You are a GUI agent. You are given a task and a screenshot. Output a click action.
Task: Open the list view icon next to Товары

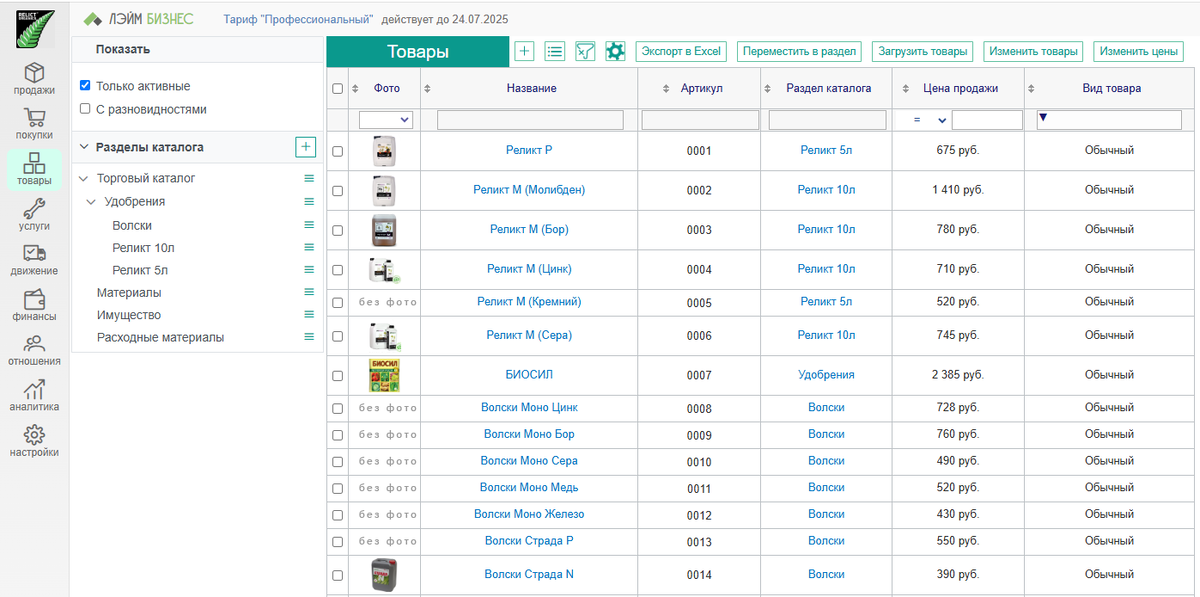click(555, 51)
